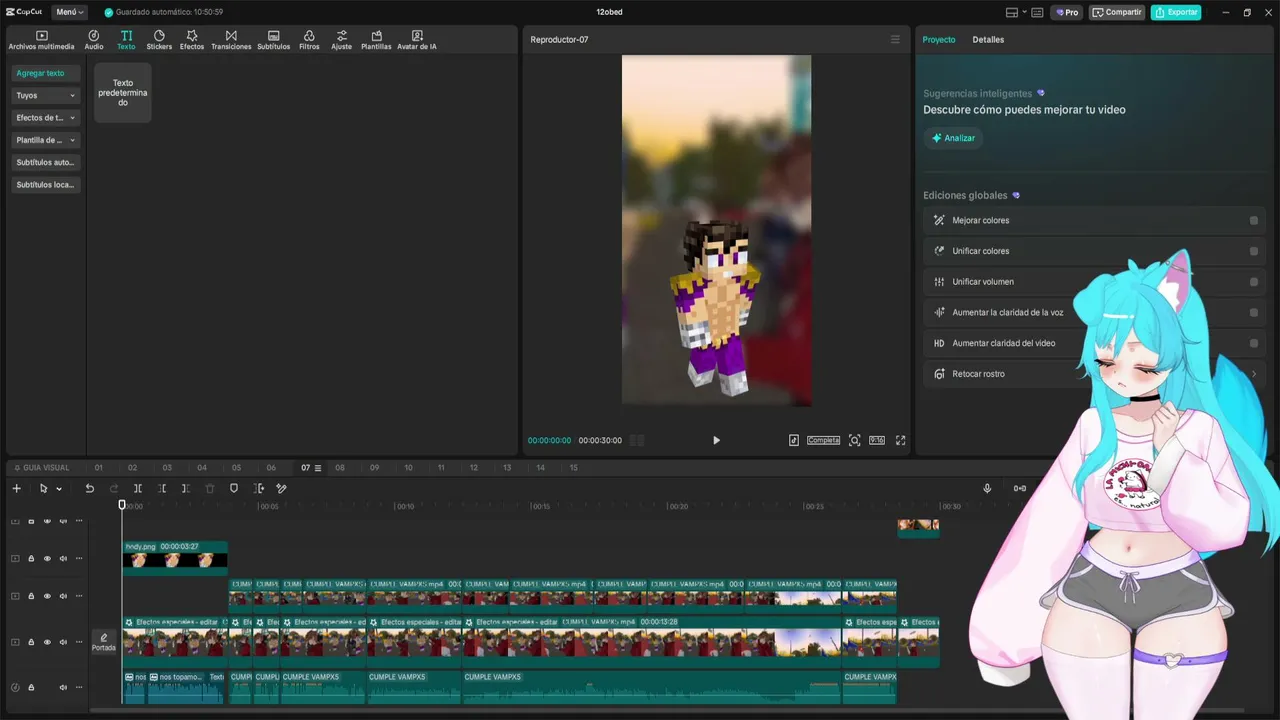Open the Archivos multimedia panel
This screenshot has height=720, width=1280.
(x=41, y=40)
